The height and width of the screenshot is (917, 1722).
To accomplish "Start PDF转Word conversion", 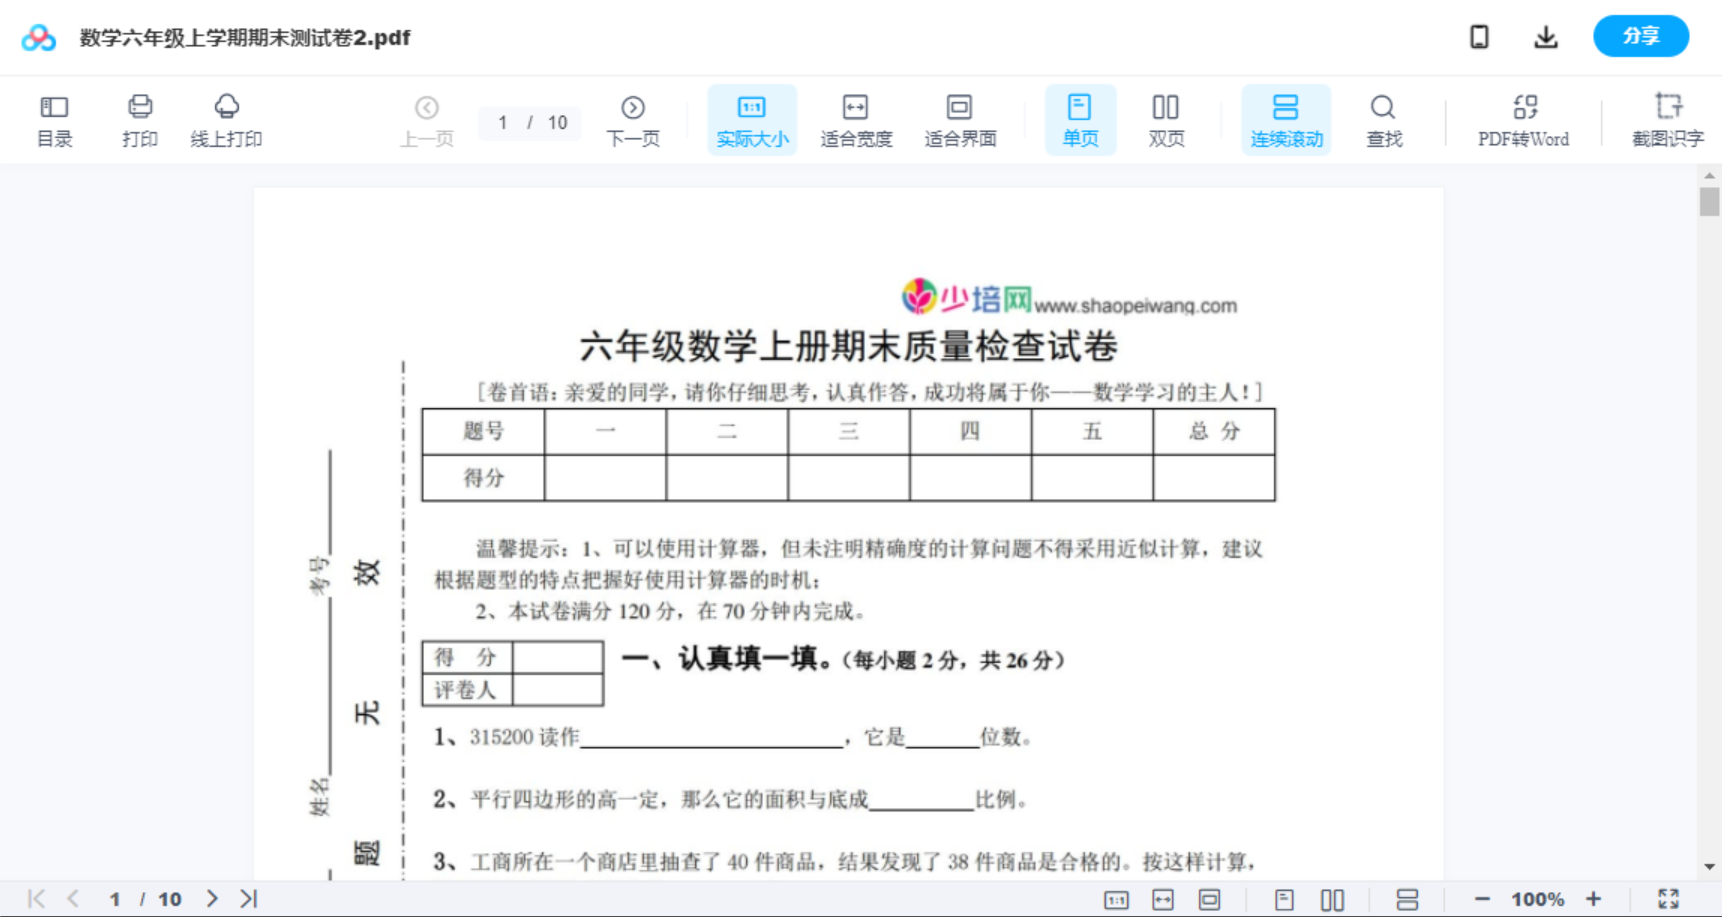I will [1523, 119].
